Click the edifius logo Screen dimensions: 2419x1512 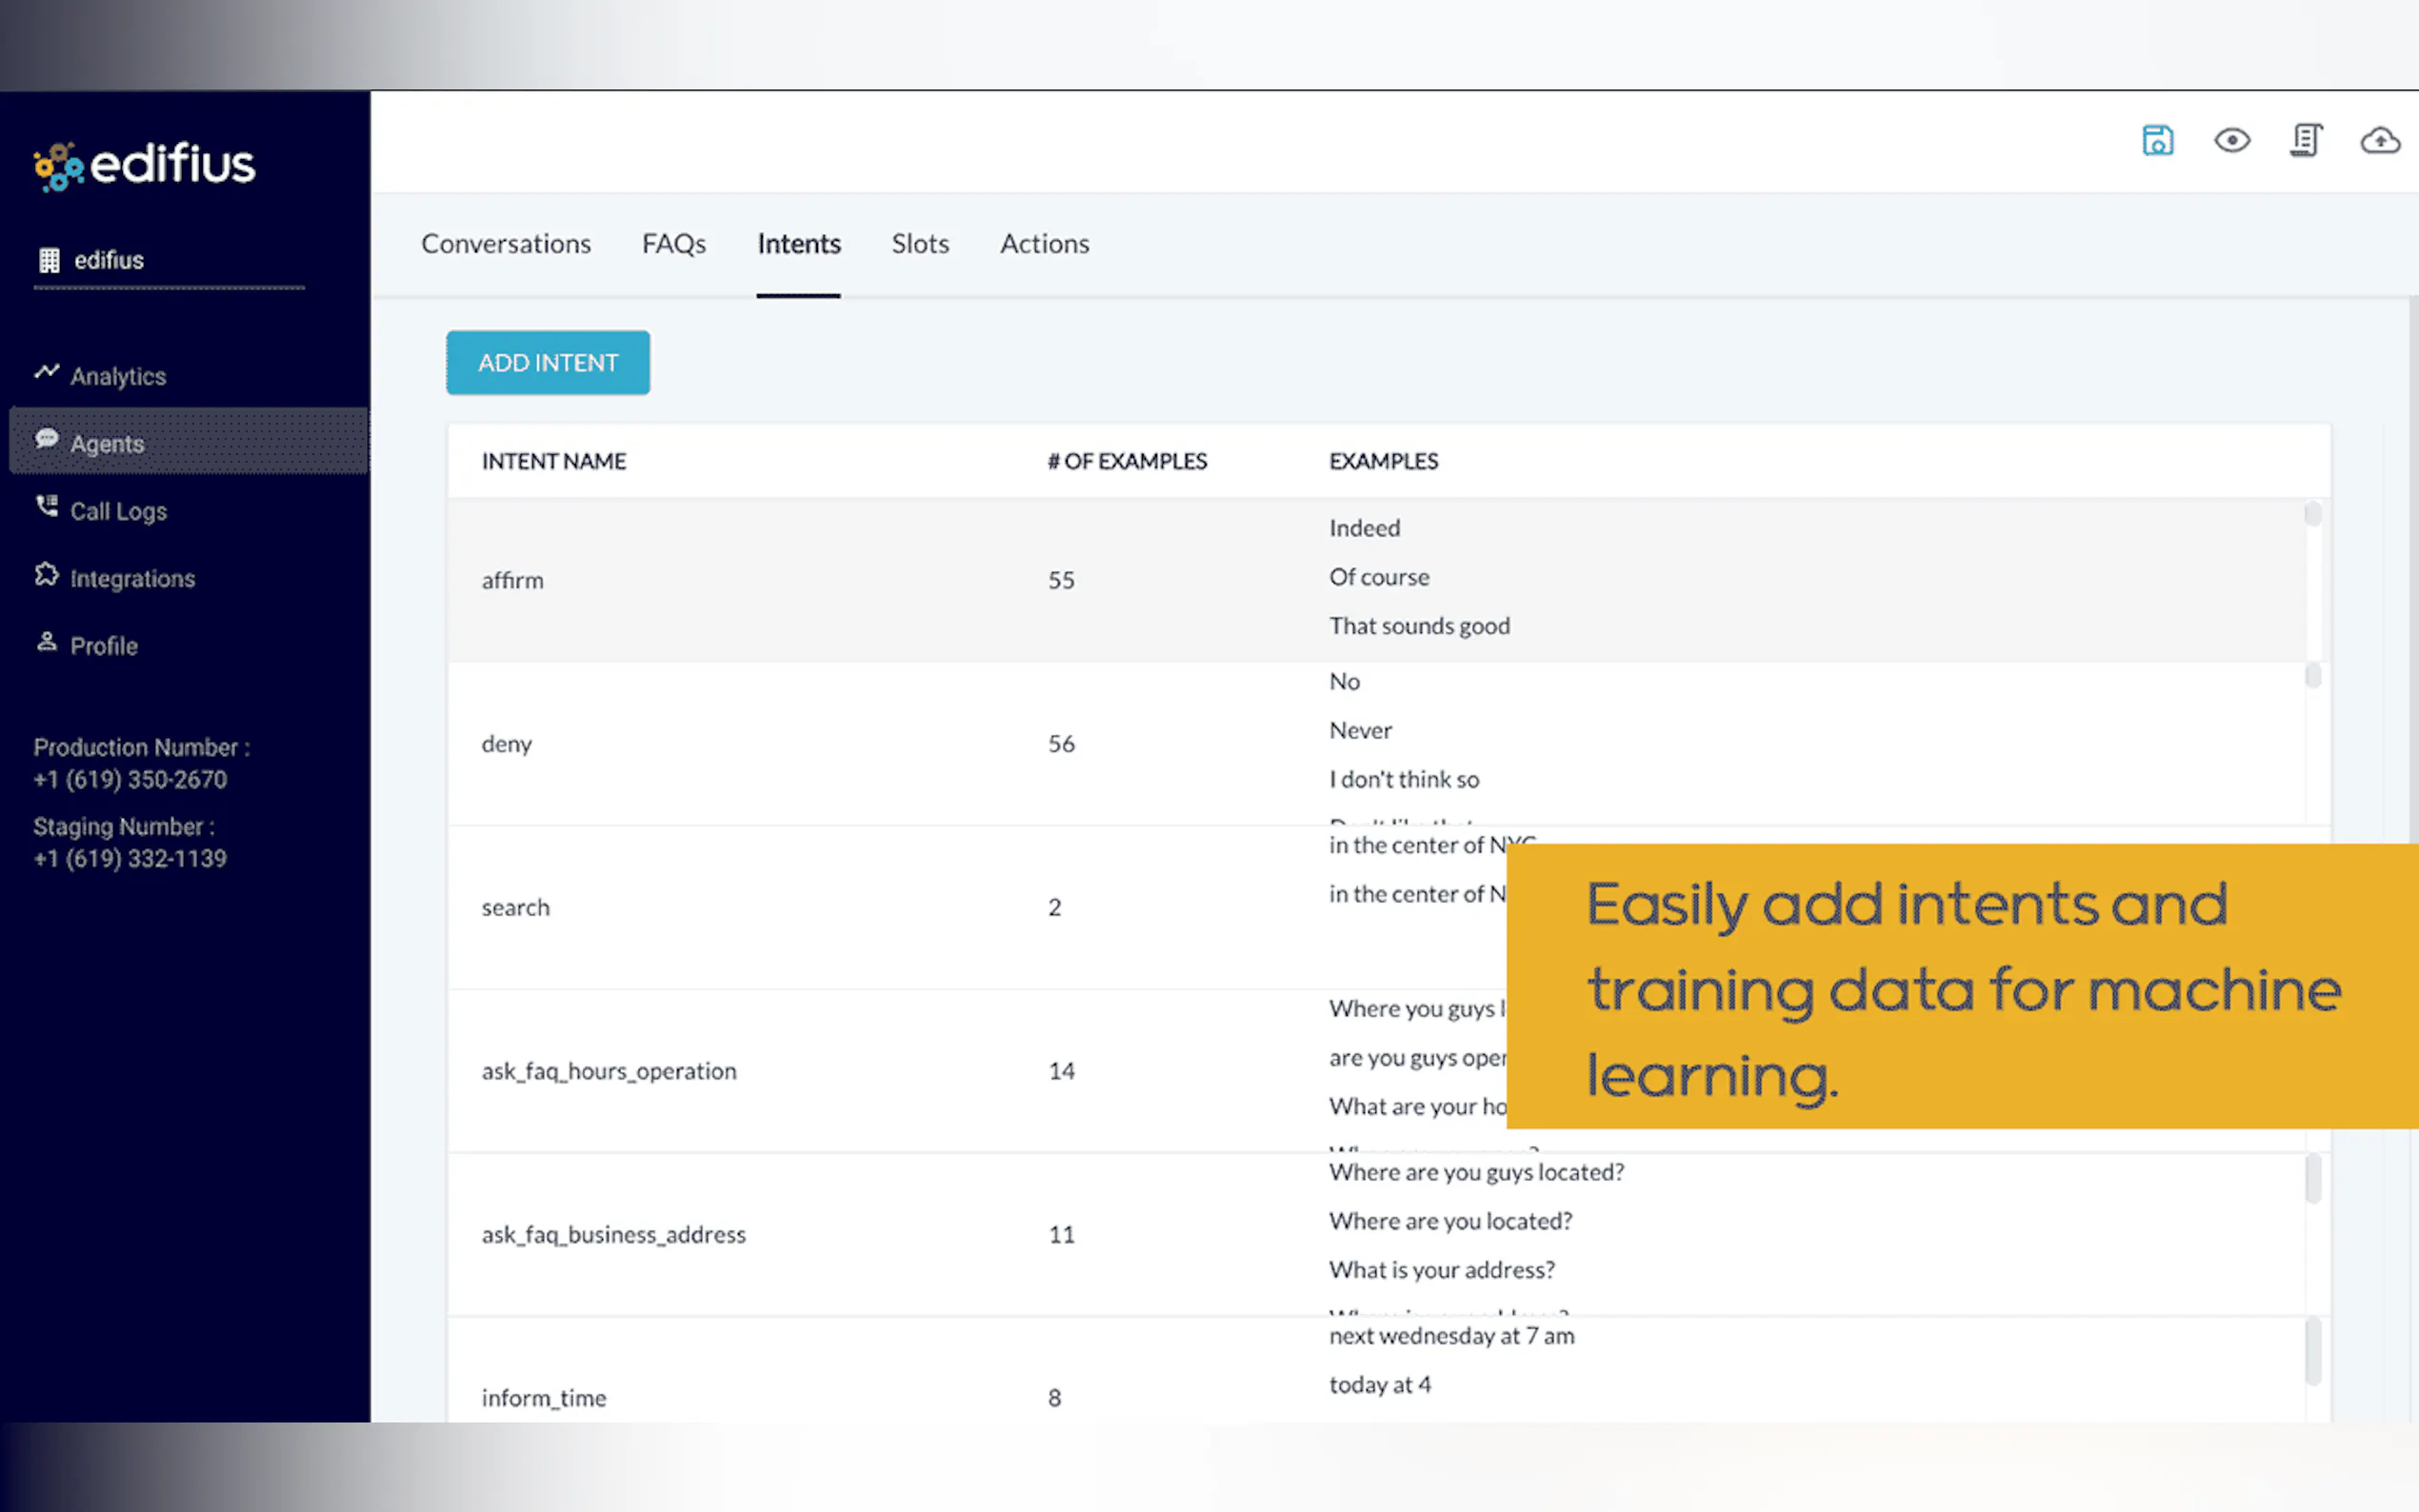coord(145,166)
